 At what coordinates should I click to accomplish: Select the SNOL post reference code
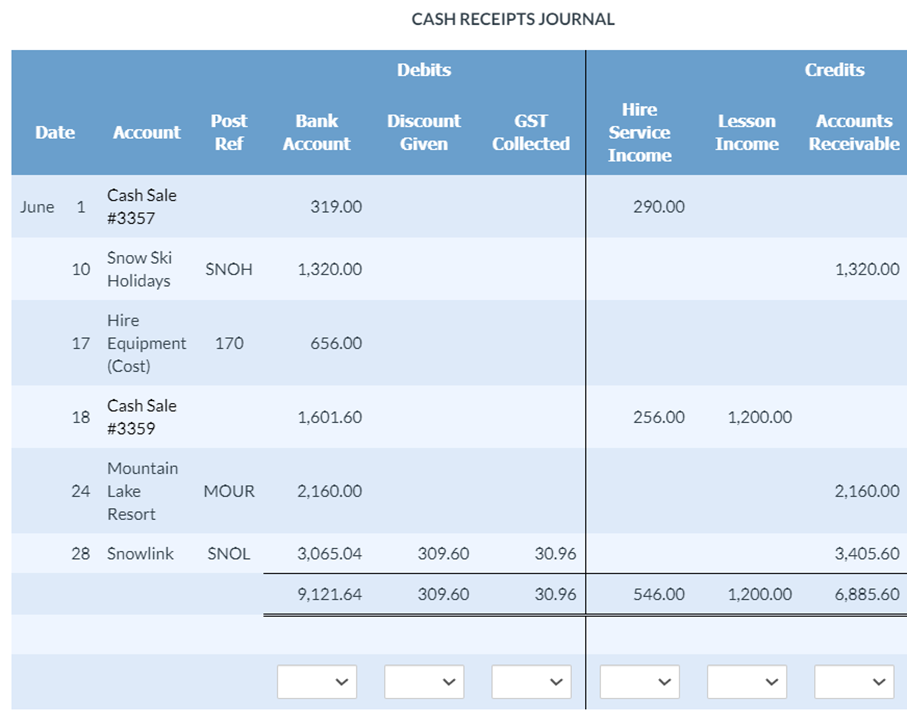pos(229,553)
